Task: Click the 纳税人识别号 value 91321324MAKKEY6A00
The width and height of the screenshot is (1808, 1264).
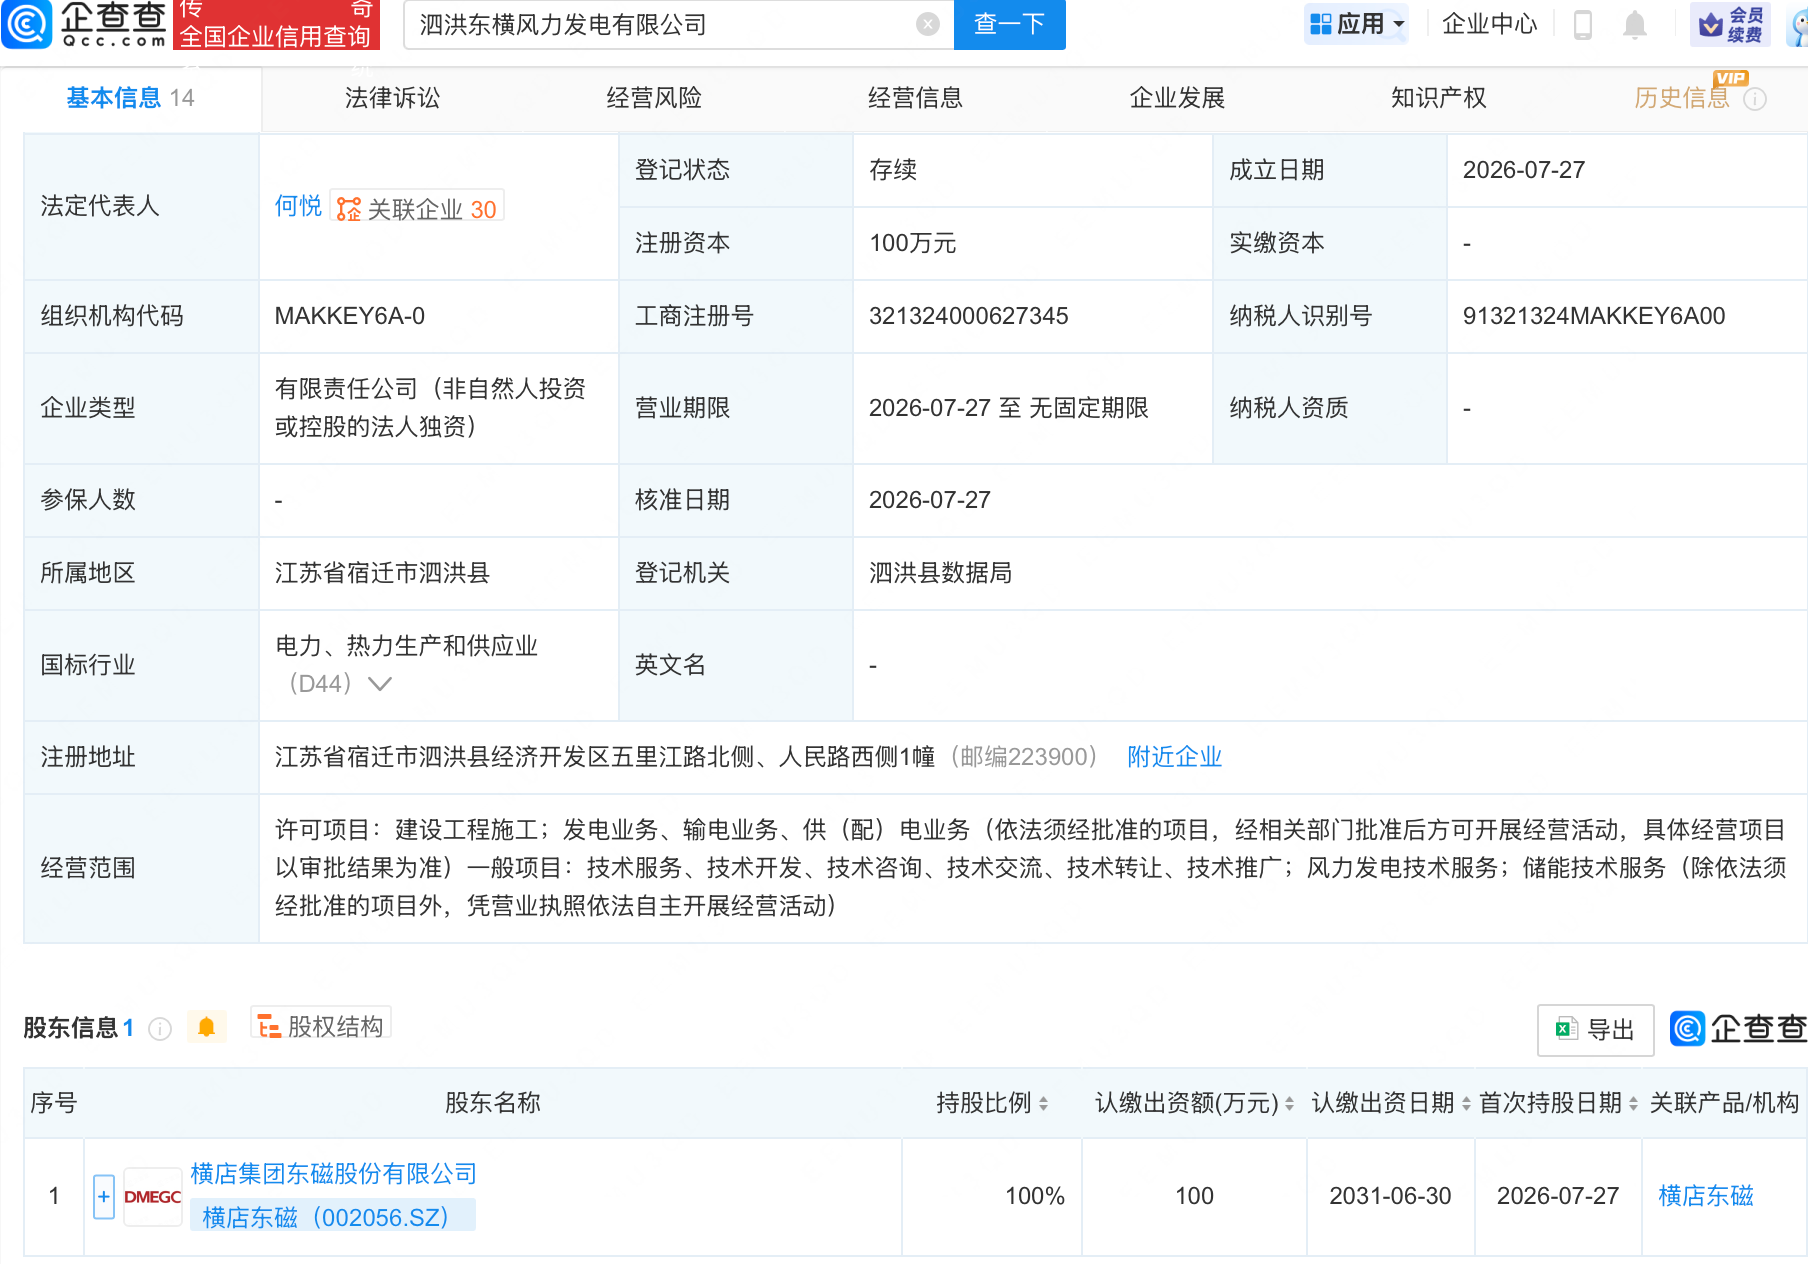Action: click(x=1594, y=316)
